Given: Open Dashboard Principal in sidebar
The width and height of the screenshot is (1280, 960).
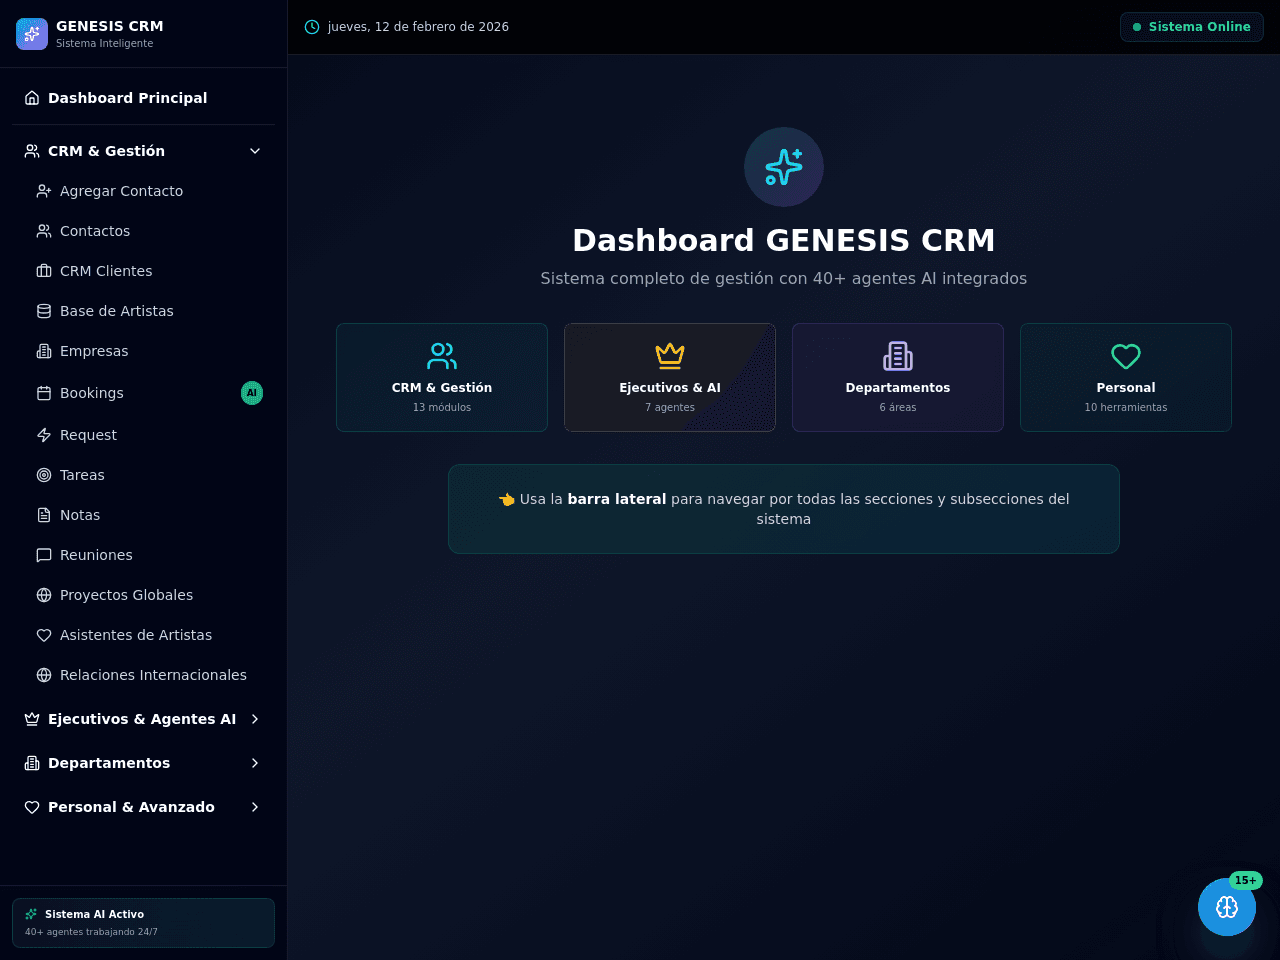Looking at the screenshot, I should (x=144, y=98).
